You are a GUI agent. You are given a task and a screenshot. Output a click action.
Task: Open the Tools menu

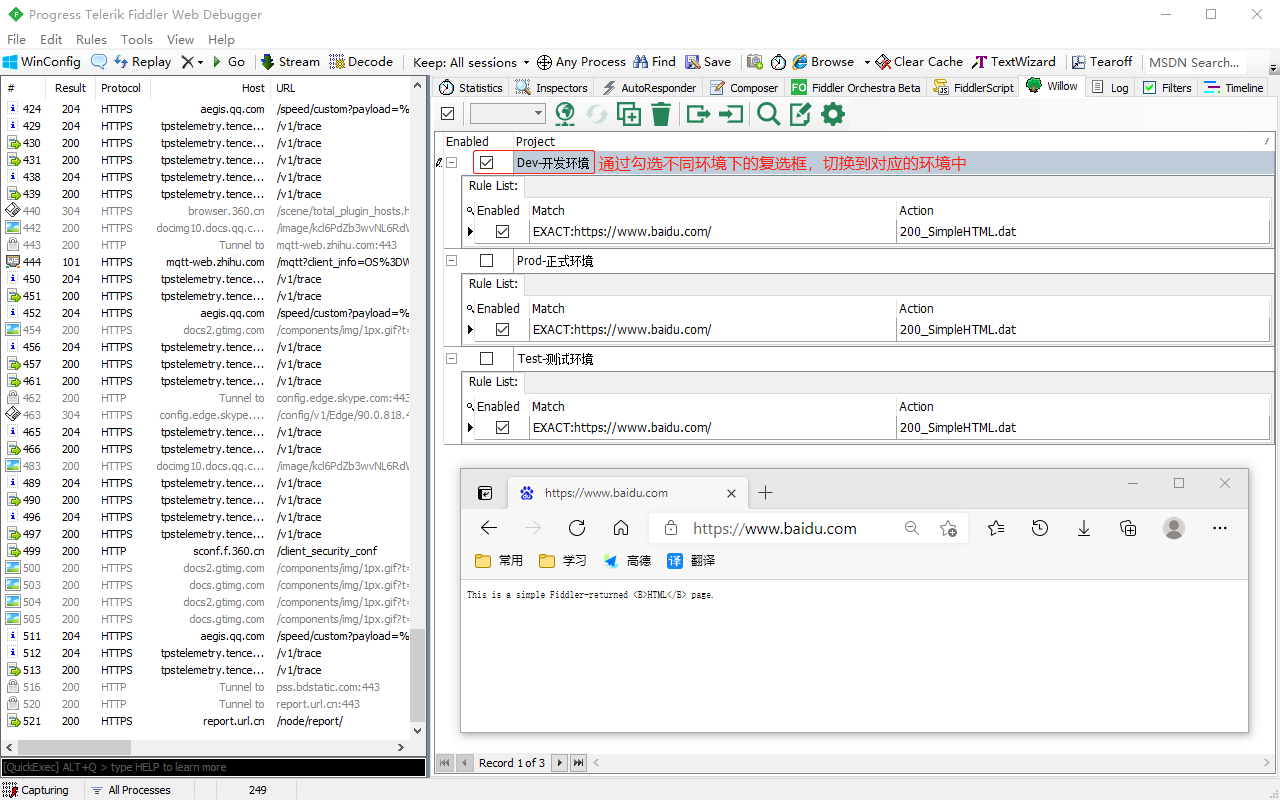pyautogui.click(x=137, y=40)
